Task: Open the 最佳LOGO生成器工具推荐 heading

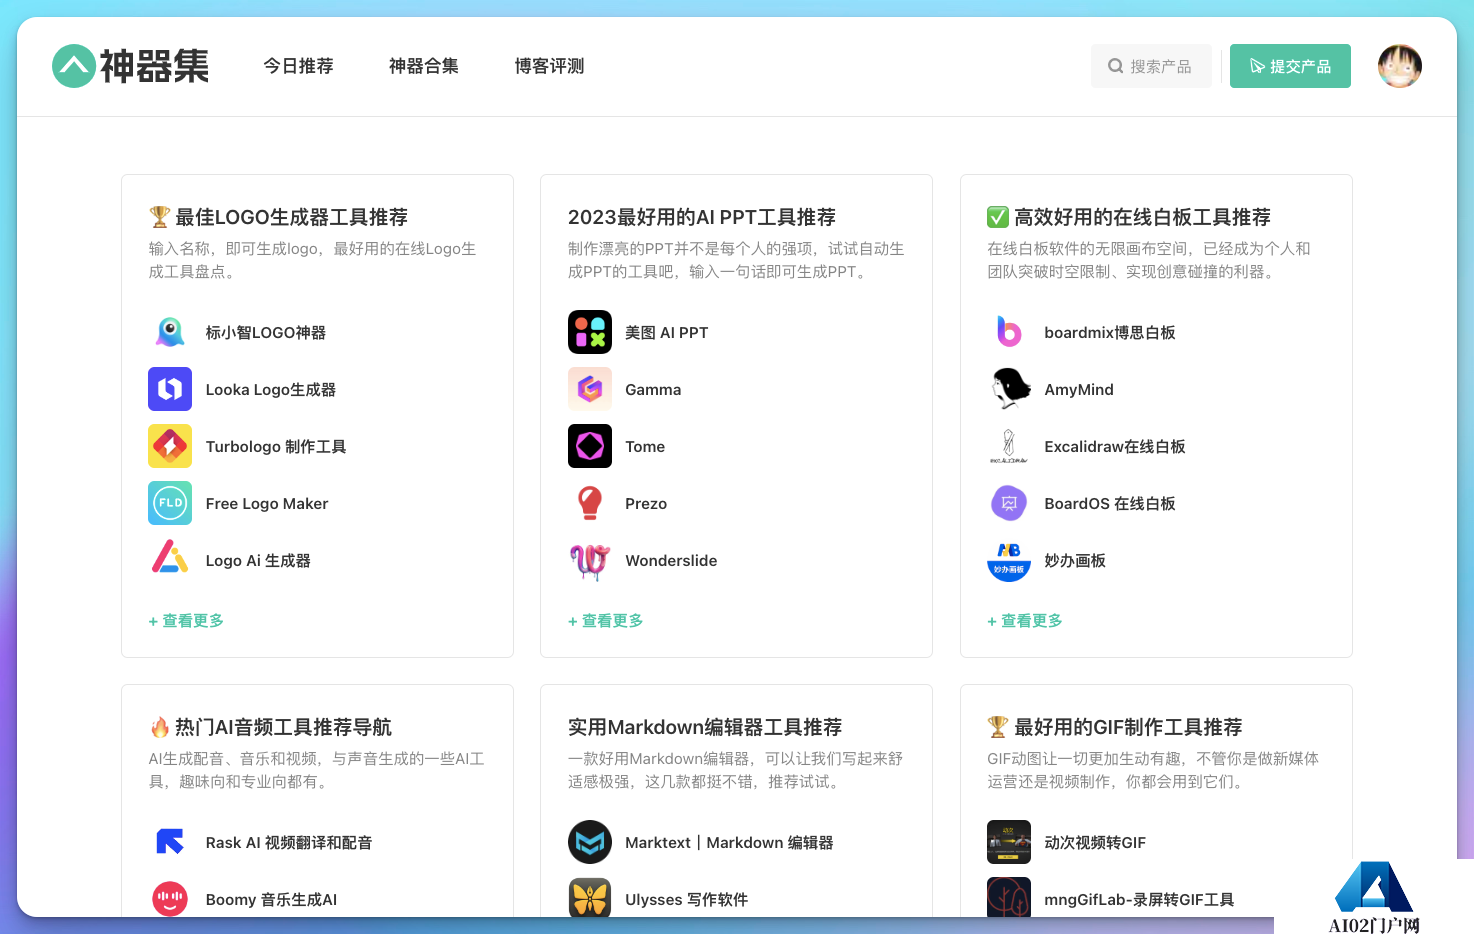Action: pos(278,217)
